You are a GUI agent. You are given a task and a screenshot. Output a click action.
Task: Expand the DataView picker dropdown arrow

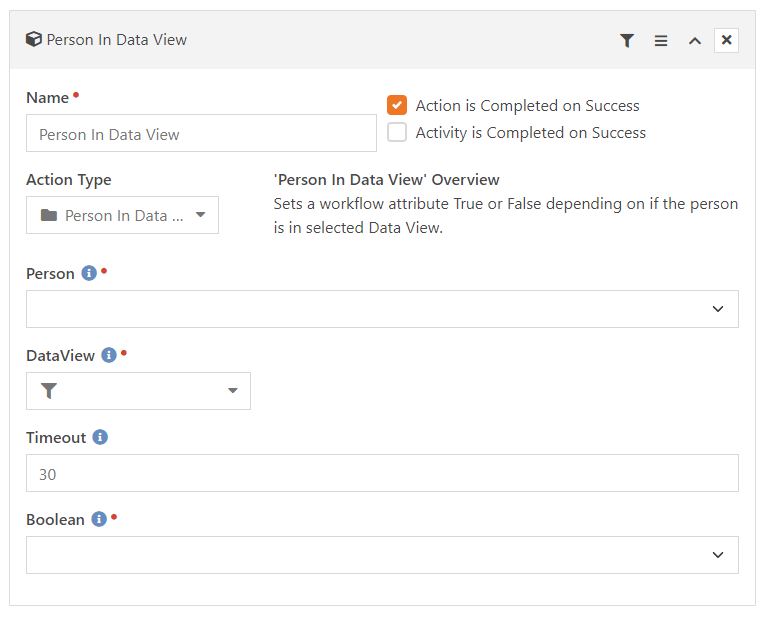233,391
